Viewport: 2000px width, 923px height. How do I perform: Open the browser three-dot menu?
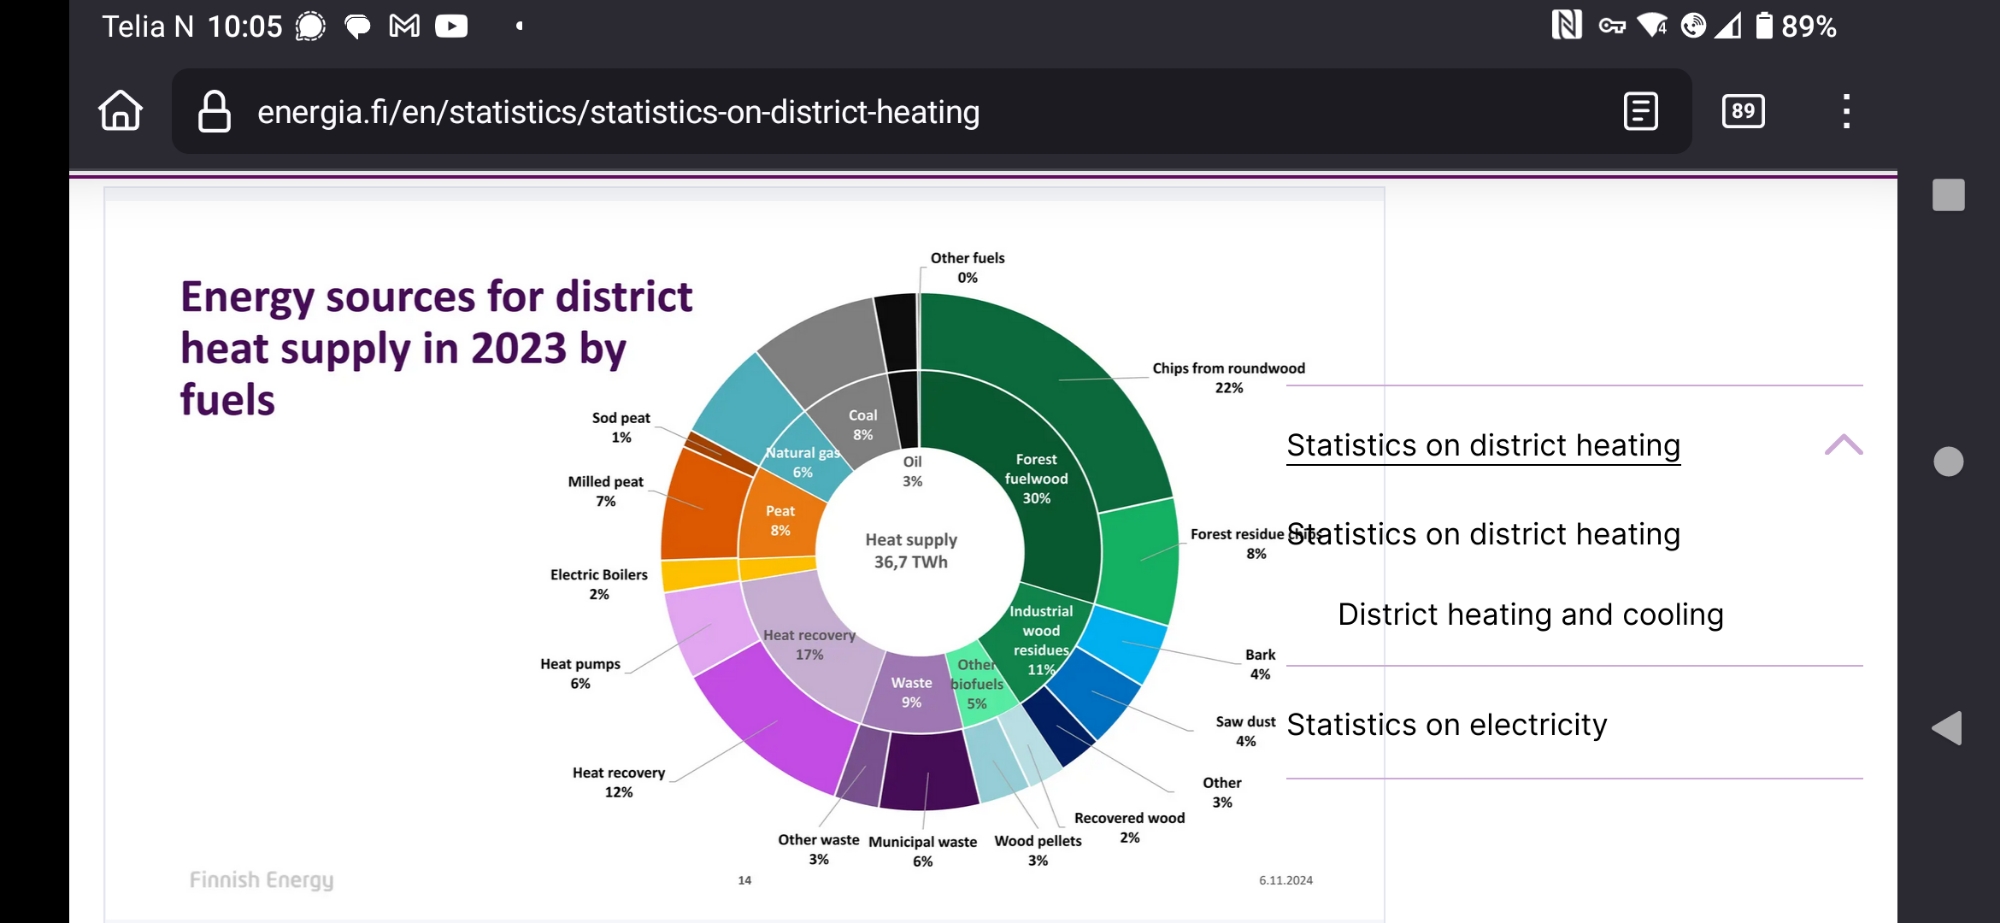[1846, 111]
